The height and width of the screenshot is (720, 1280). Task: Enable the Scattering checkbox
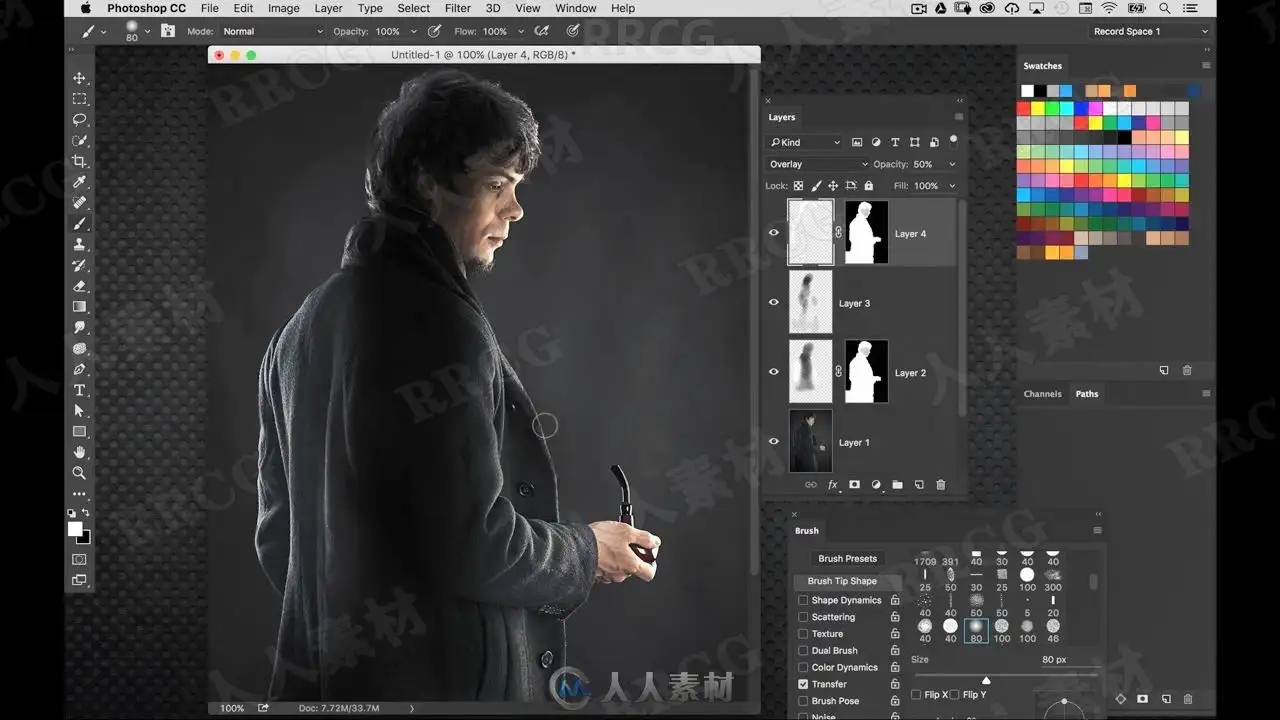[803, 618]
